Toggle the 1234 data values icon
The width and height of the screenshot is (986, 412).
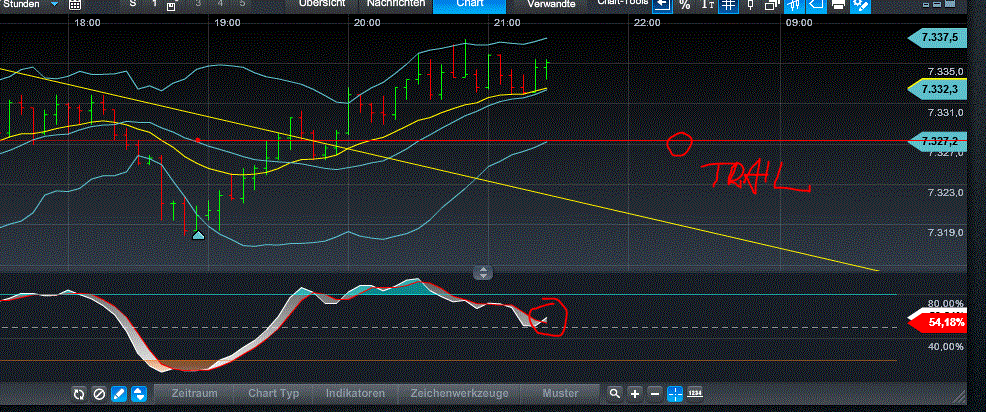695,393
